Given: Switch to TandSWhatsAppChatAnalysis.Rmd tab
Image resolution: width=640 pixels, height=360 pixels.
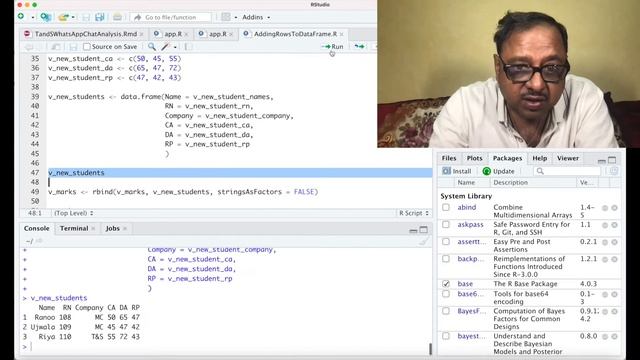Looking at the screenshot, I should pyautogui.click(x=86, y=34).
